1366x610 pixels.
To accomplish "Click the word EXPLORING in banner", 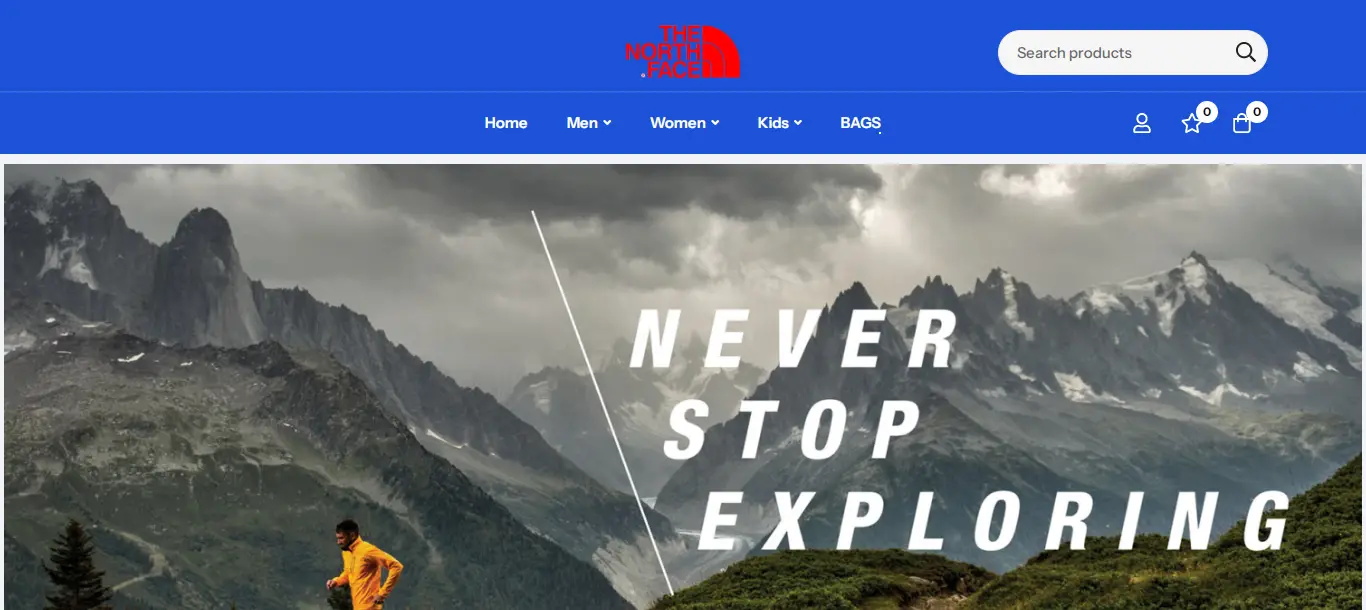I will click(994, 521).
